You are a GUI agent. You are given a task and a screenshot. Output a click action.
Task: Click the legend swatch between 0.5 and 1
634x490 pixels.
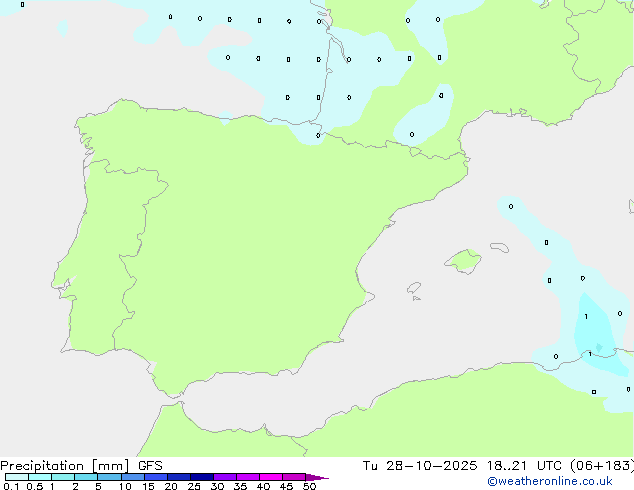click(40, 477)
